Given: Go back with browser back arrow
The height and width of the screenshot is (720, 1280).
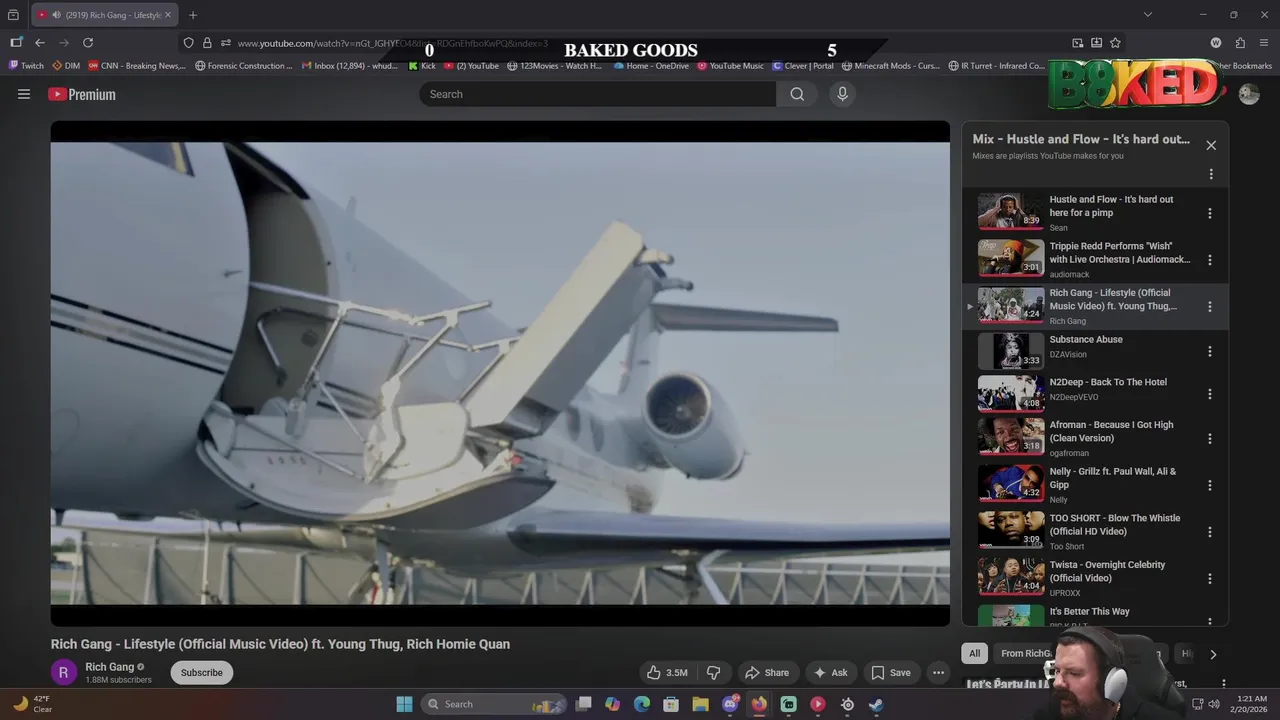Looking at the screenshot, I should 40,43.
